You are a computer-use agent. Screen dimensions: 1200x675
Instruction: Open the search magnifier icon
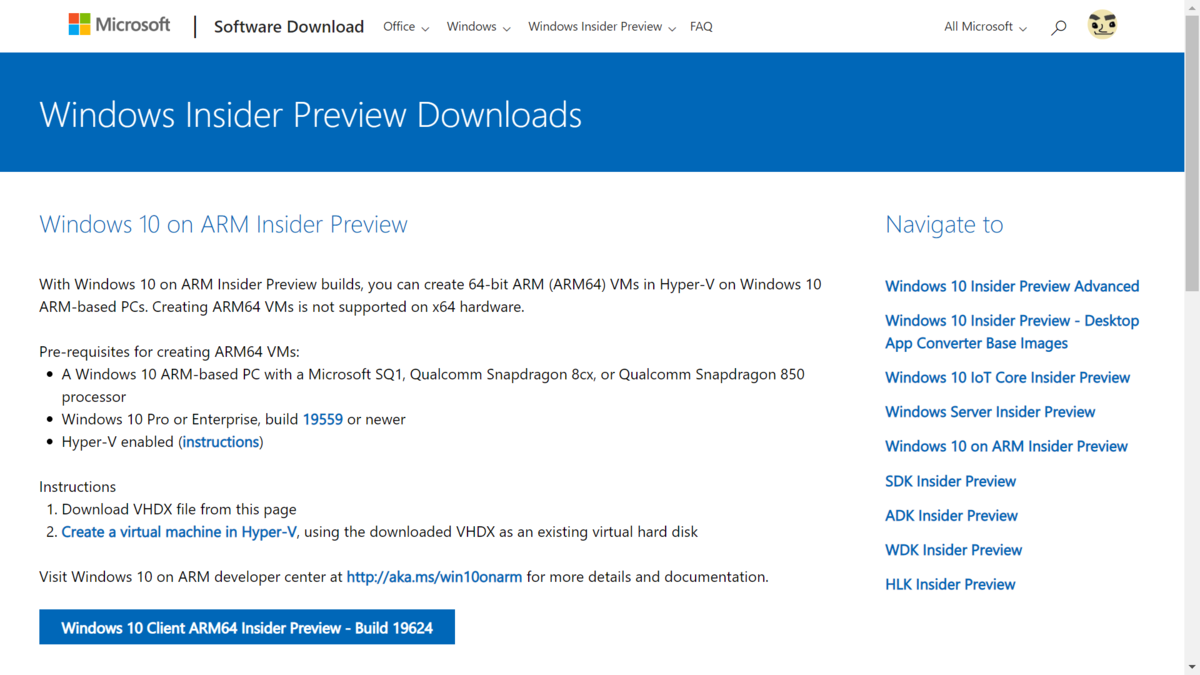click(x=1058, y=27)
